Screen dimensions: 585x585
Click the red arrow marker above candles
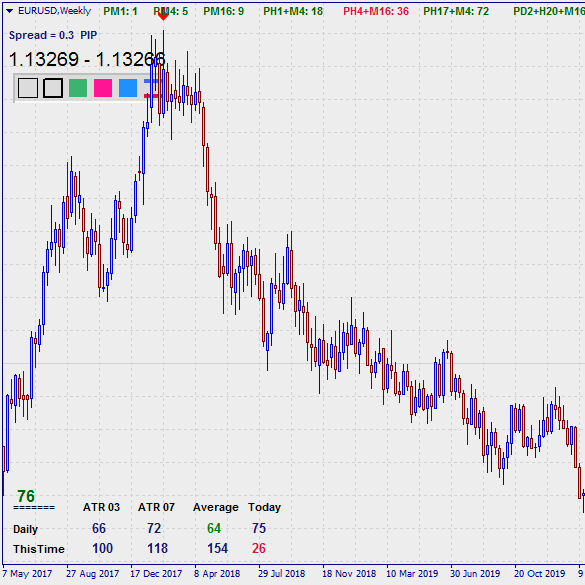coord(163,16)
